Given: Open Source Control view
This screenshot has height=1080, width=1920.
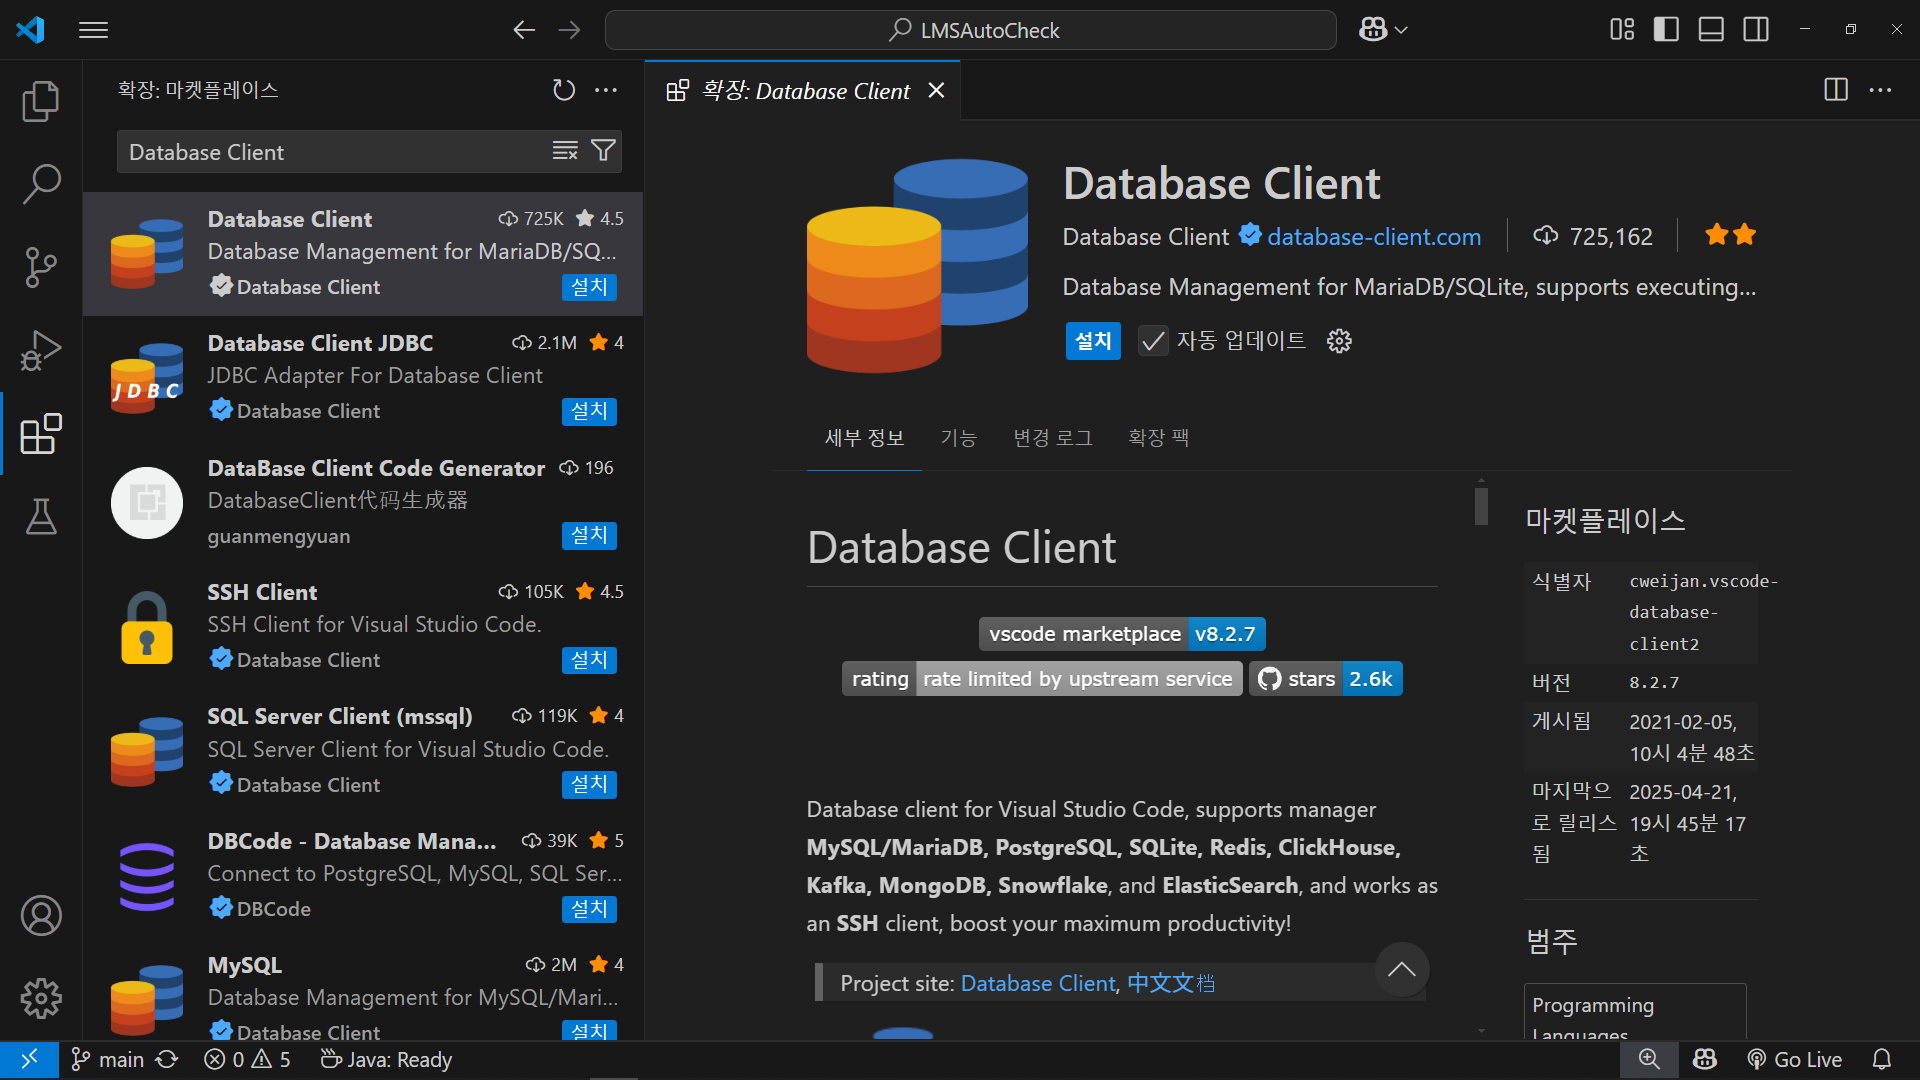Looking at the screenshot, I should [x=41, y=267].
